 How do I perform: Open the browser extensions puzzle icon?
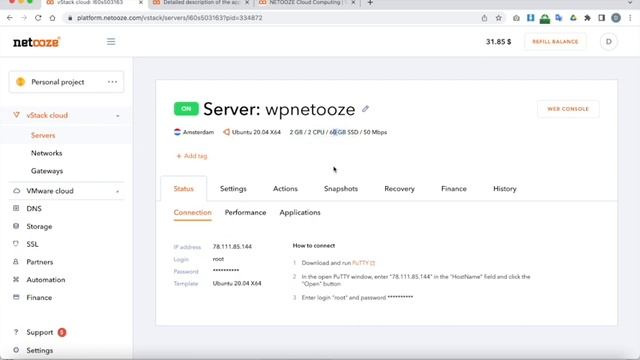click(x=587, y=18)
